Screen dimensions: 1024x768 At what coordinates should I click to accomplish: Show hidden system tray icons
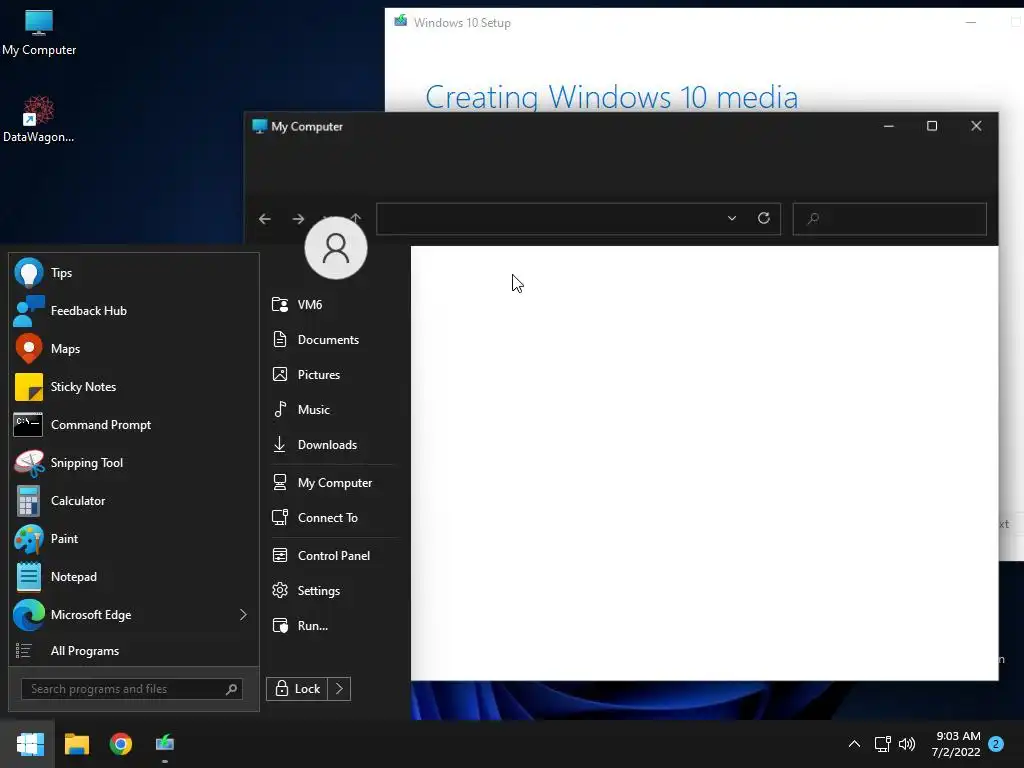click(854, 744)
